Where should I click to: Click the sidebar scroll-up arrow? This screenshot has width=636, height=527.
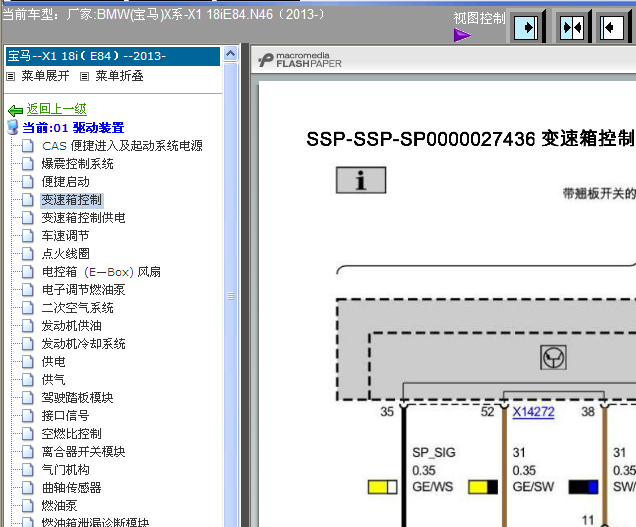[x=230, y=54]
